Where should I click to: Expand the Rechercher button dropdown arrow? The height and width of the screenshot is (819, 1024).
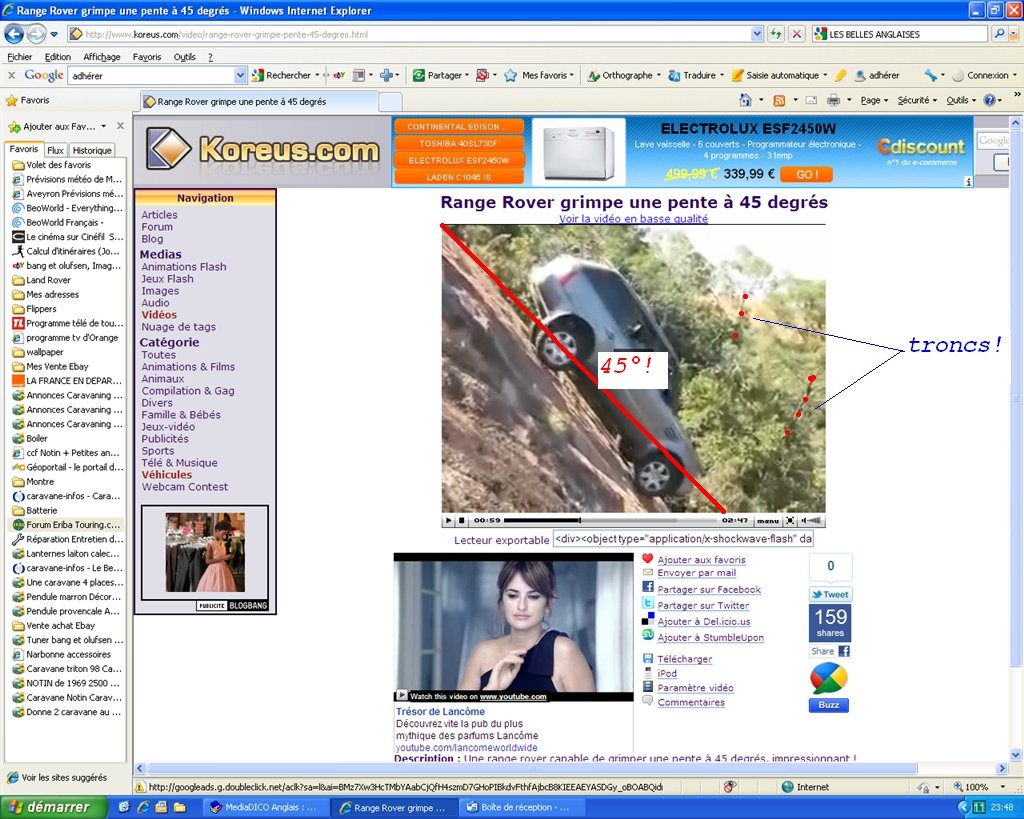(317, 75)
